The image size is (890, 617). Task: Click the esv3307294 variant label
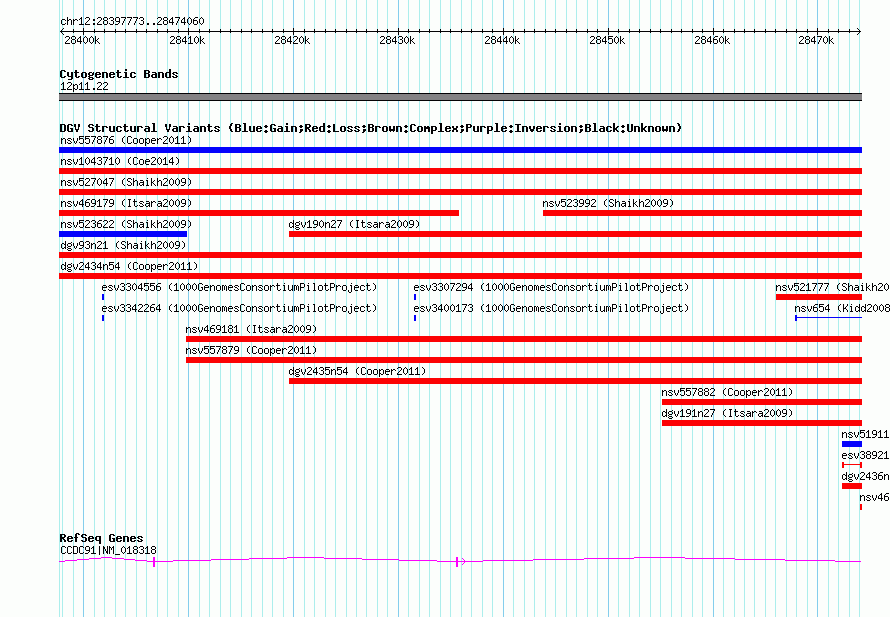tap(551, 287)
